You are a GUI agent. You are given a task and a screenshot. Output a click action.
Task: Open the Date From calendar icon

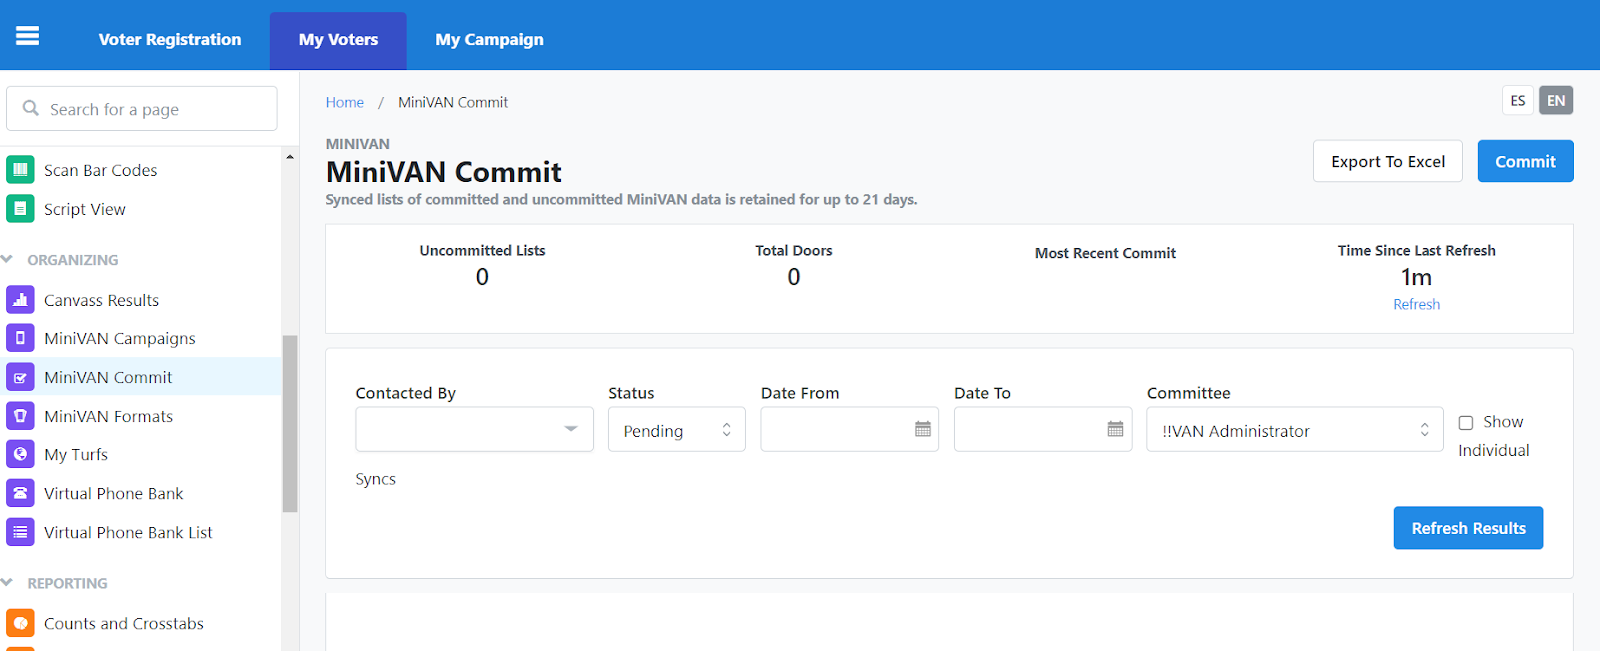click(x=923, y=429)
